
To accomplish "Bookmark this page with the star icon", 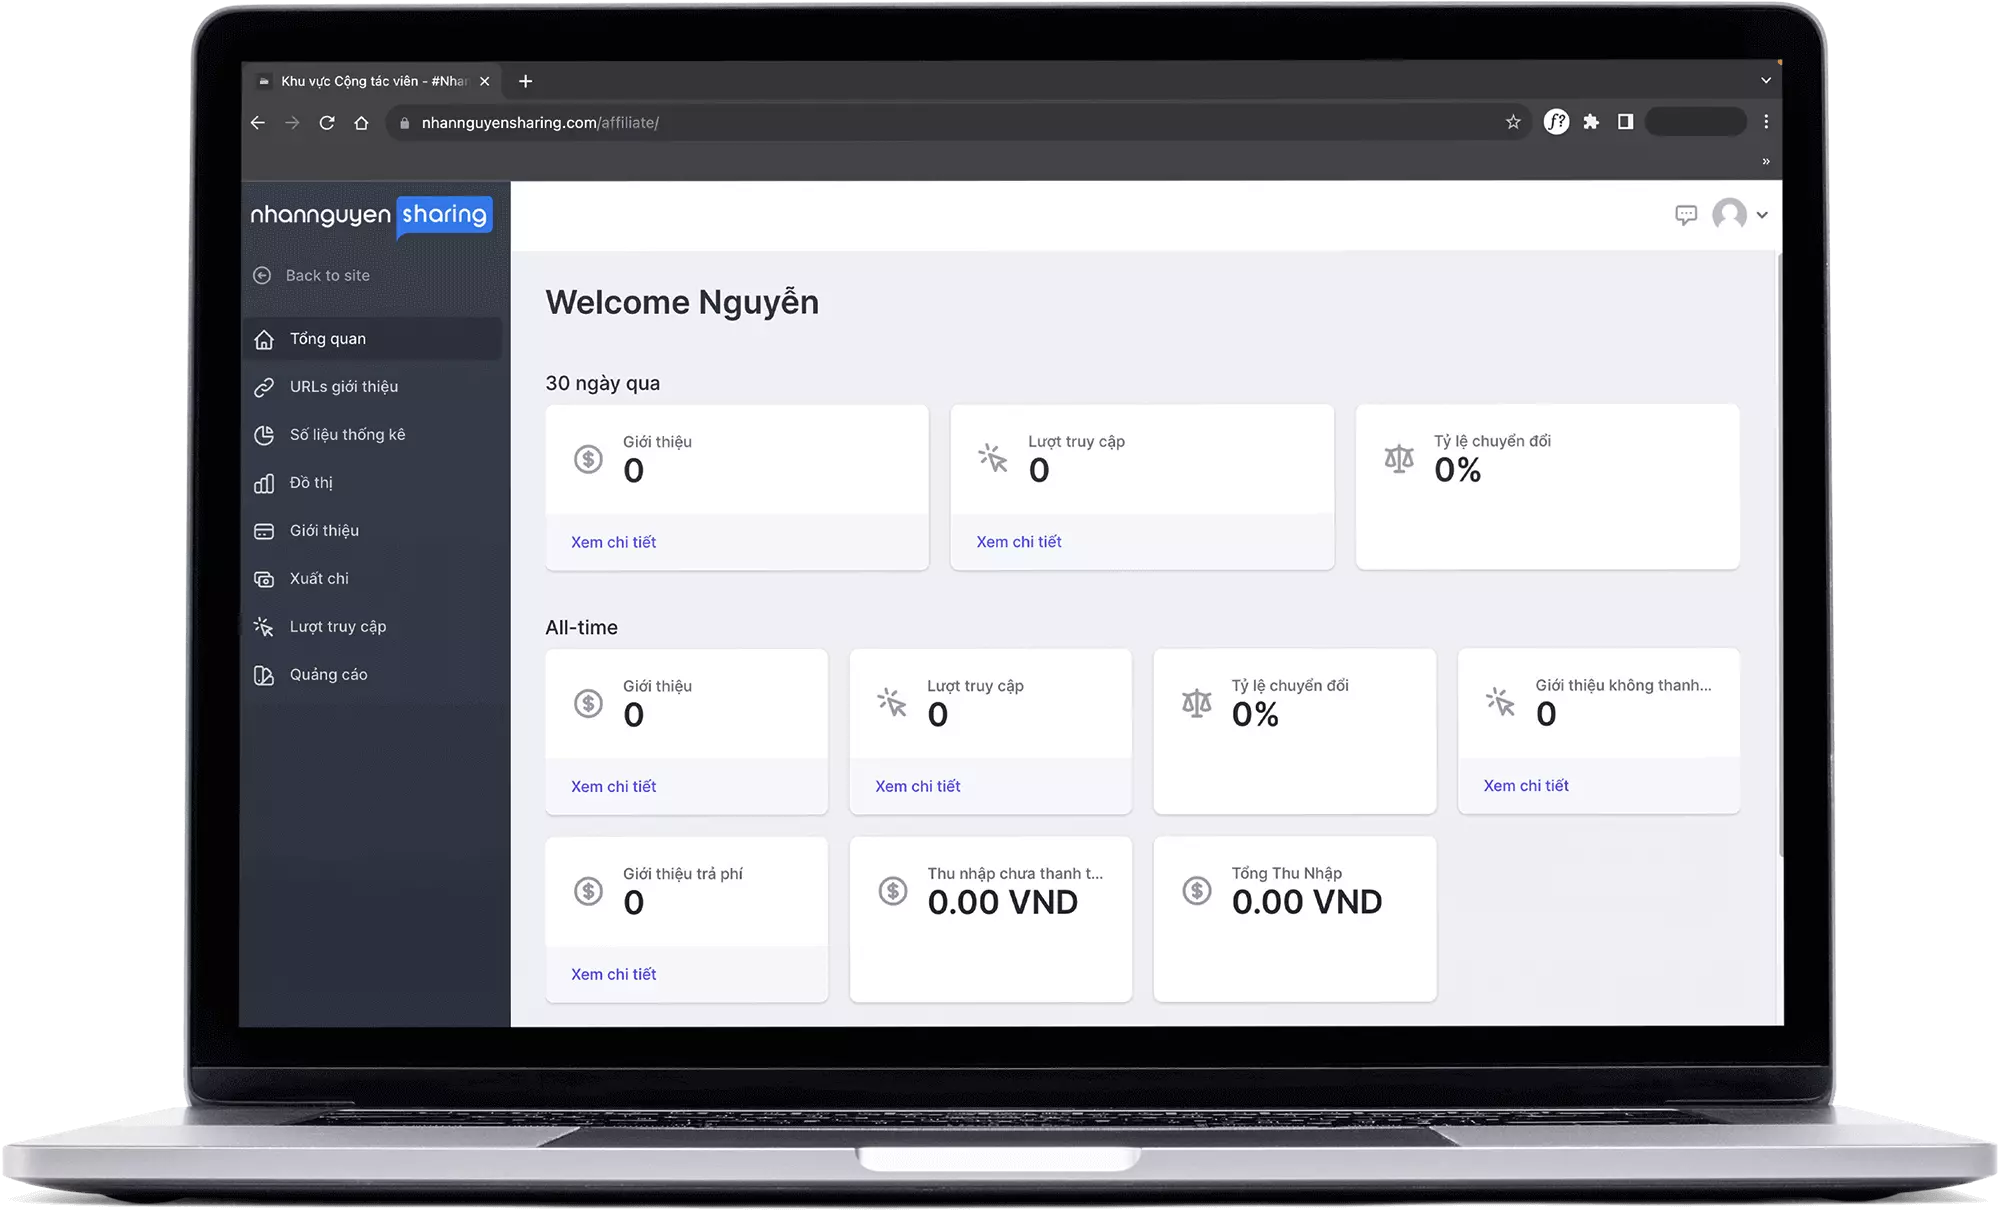I will [1513, 122].
